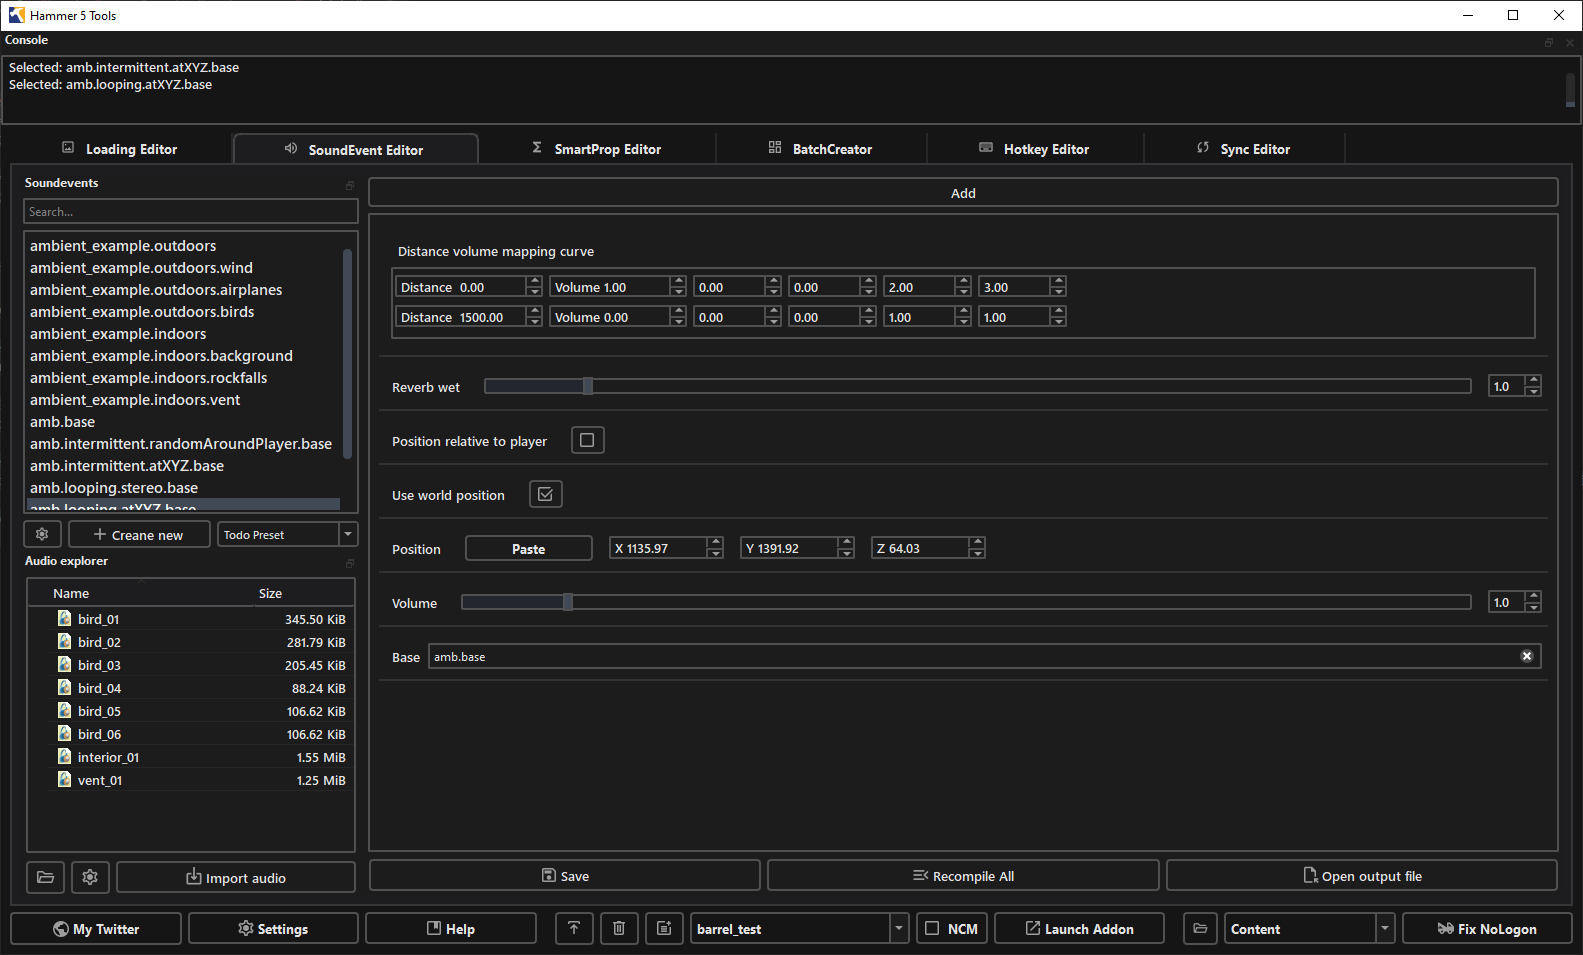Viewport: 1583px width, 955px height.
Task: Switch to Sync Editor tab
Action: point(1244,149)
